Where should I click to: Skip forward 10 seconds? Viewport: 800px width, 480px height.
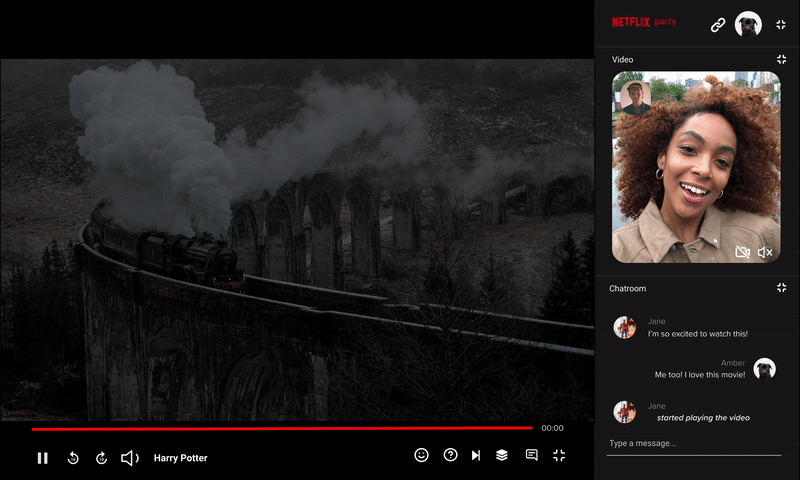pyautogui.click(x=102, y=458)
